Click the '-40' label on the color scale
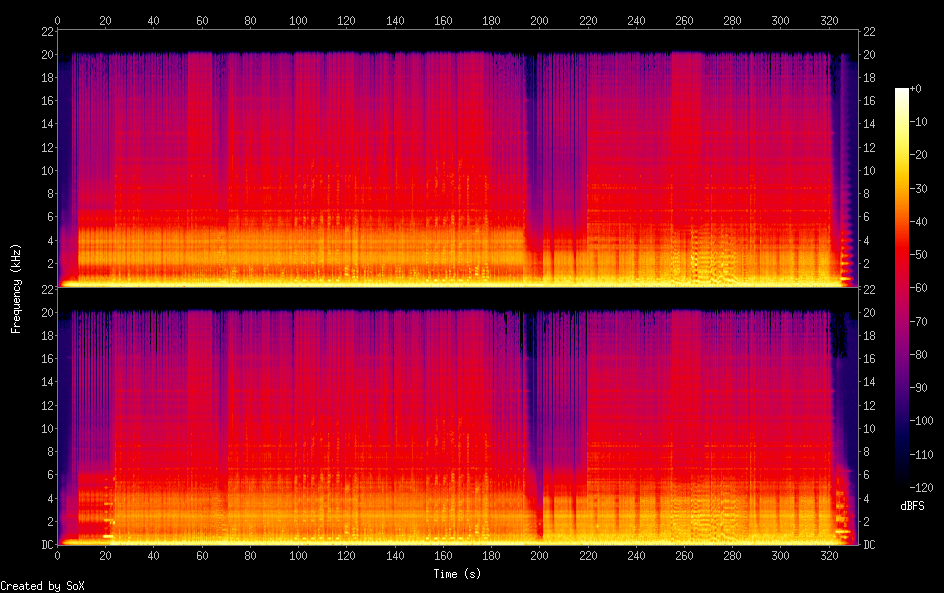 [x=918, y=222]
